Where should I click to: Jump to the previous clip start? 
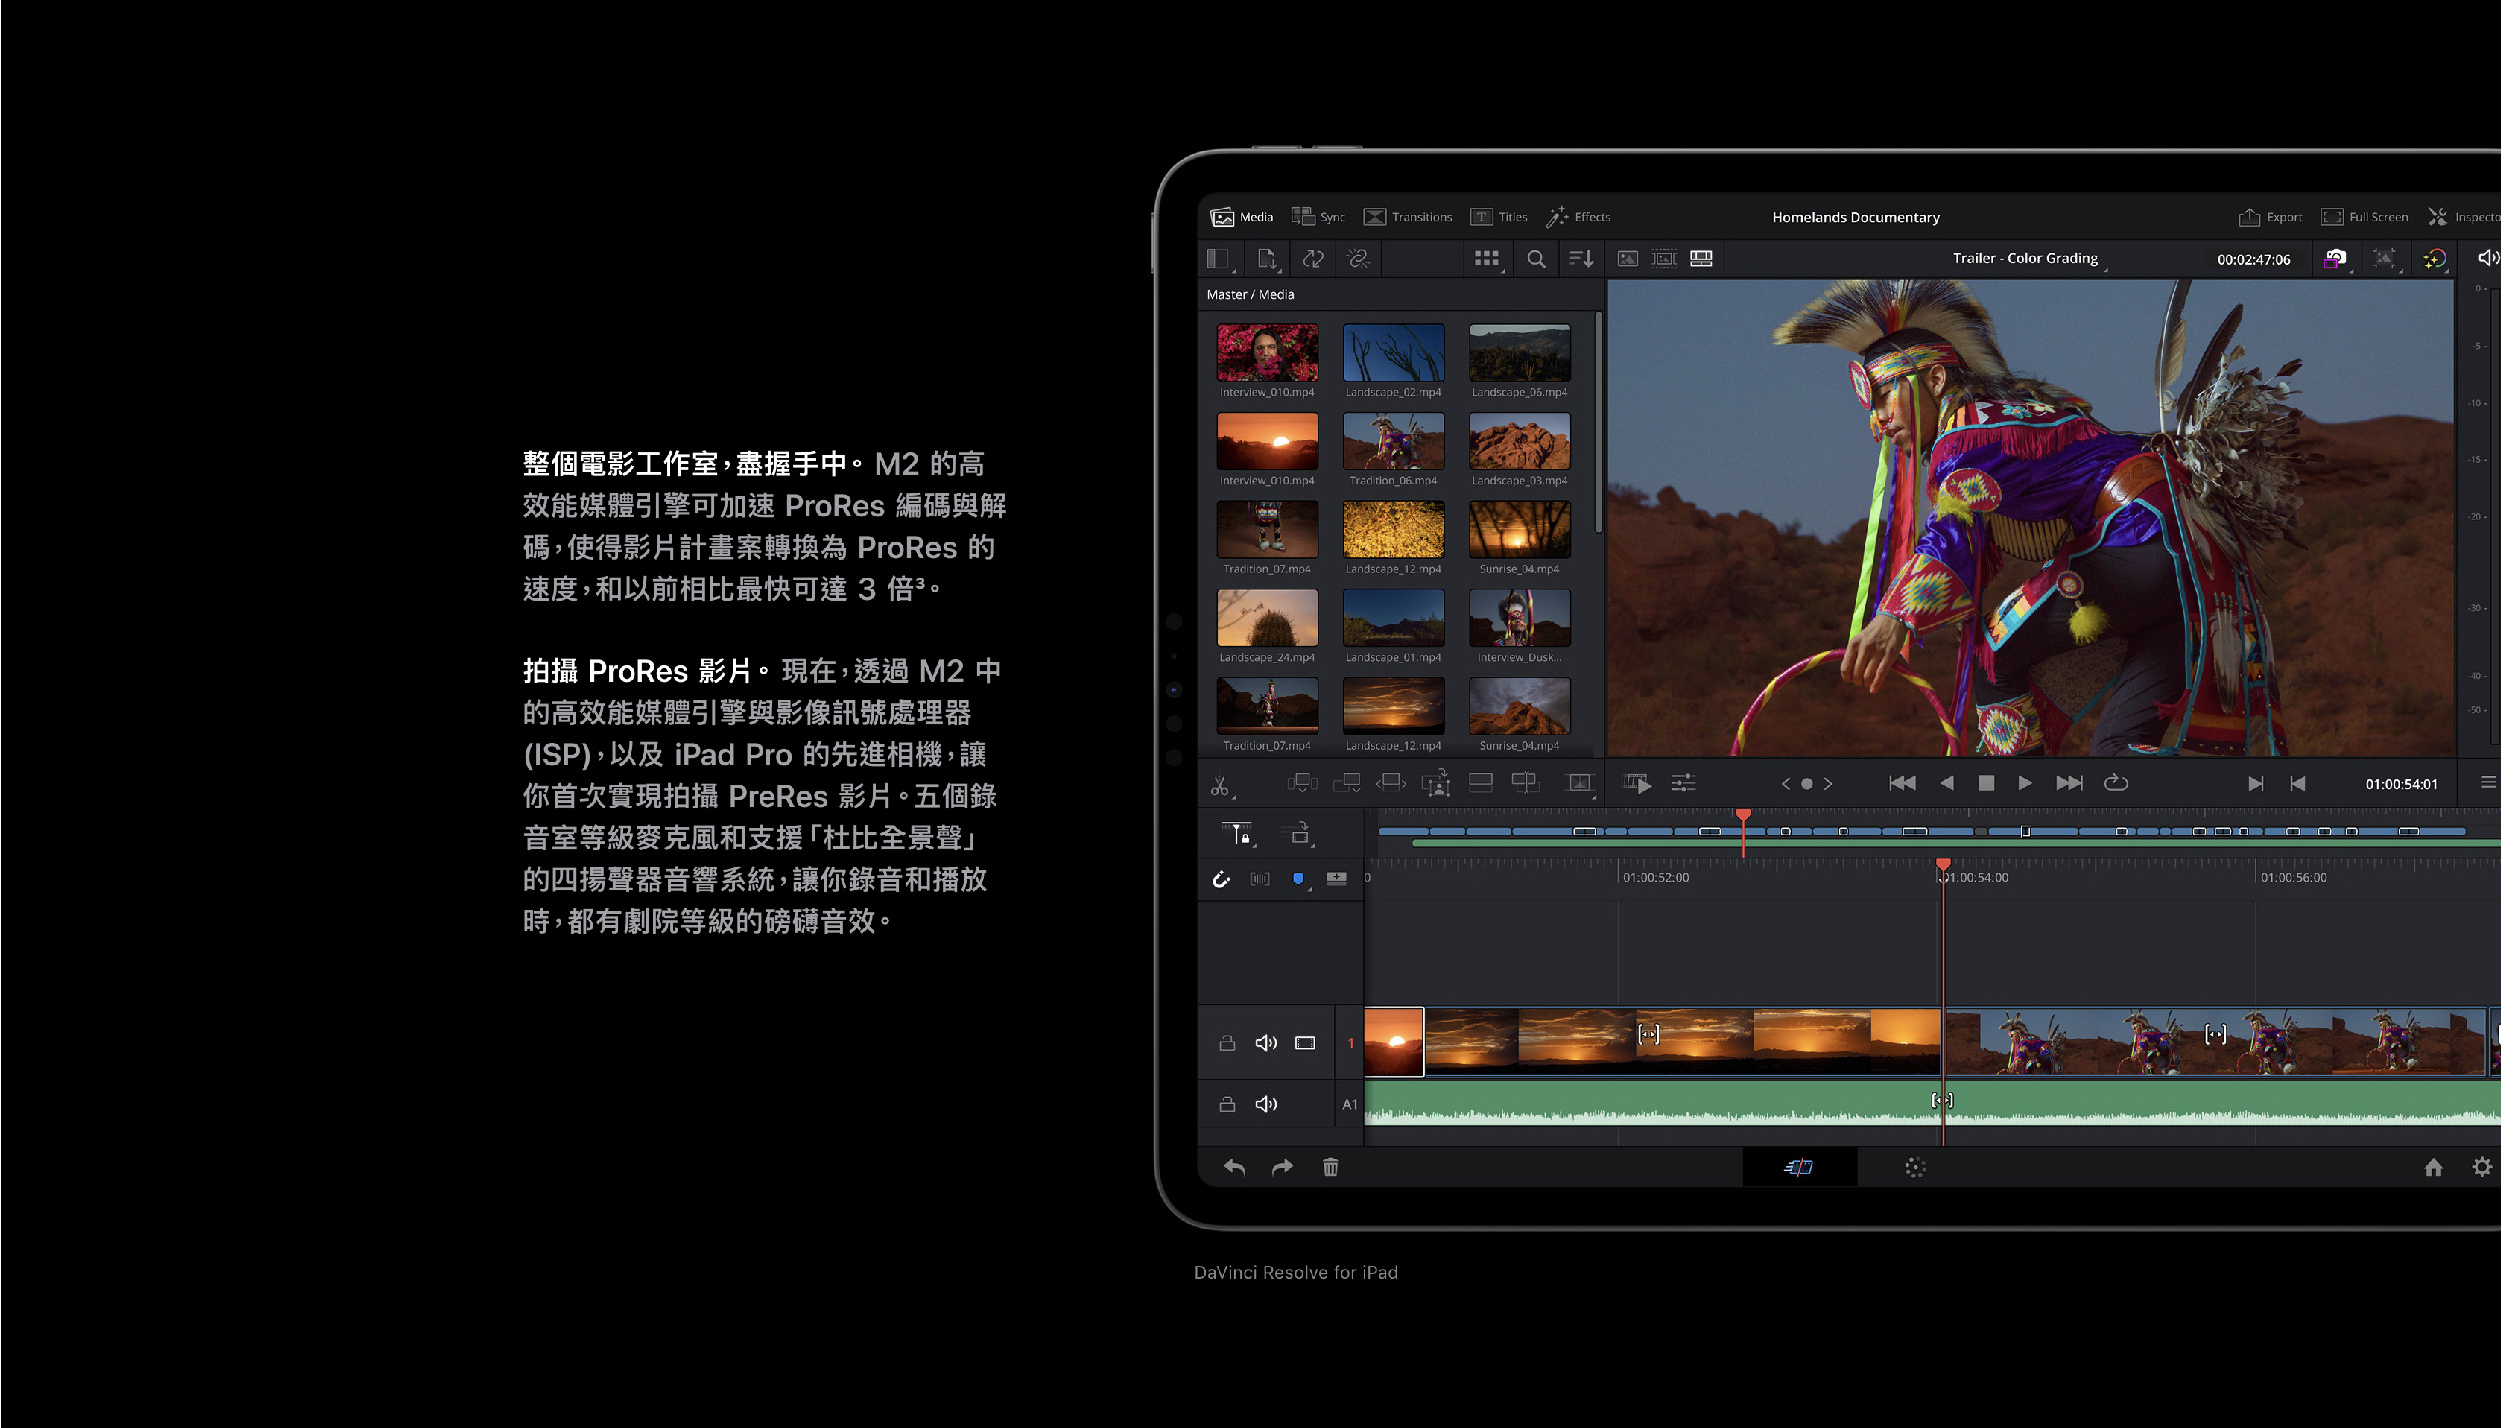[x=1902, y=783]
